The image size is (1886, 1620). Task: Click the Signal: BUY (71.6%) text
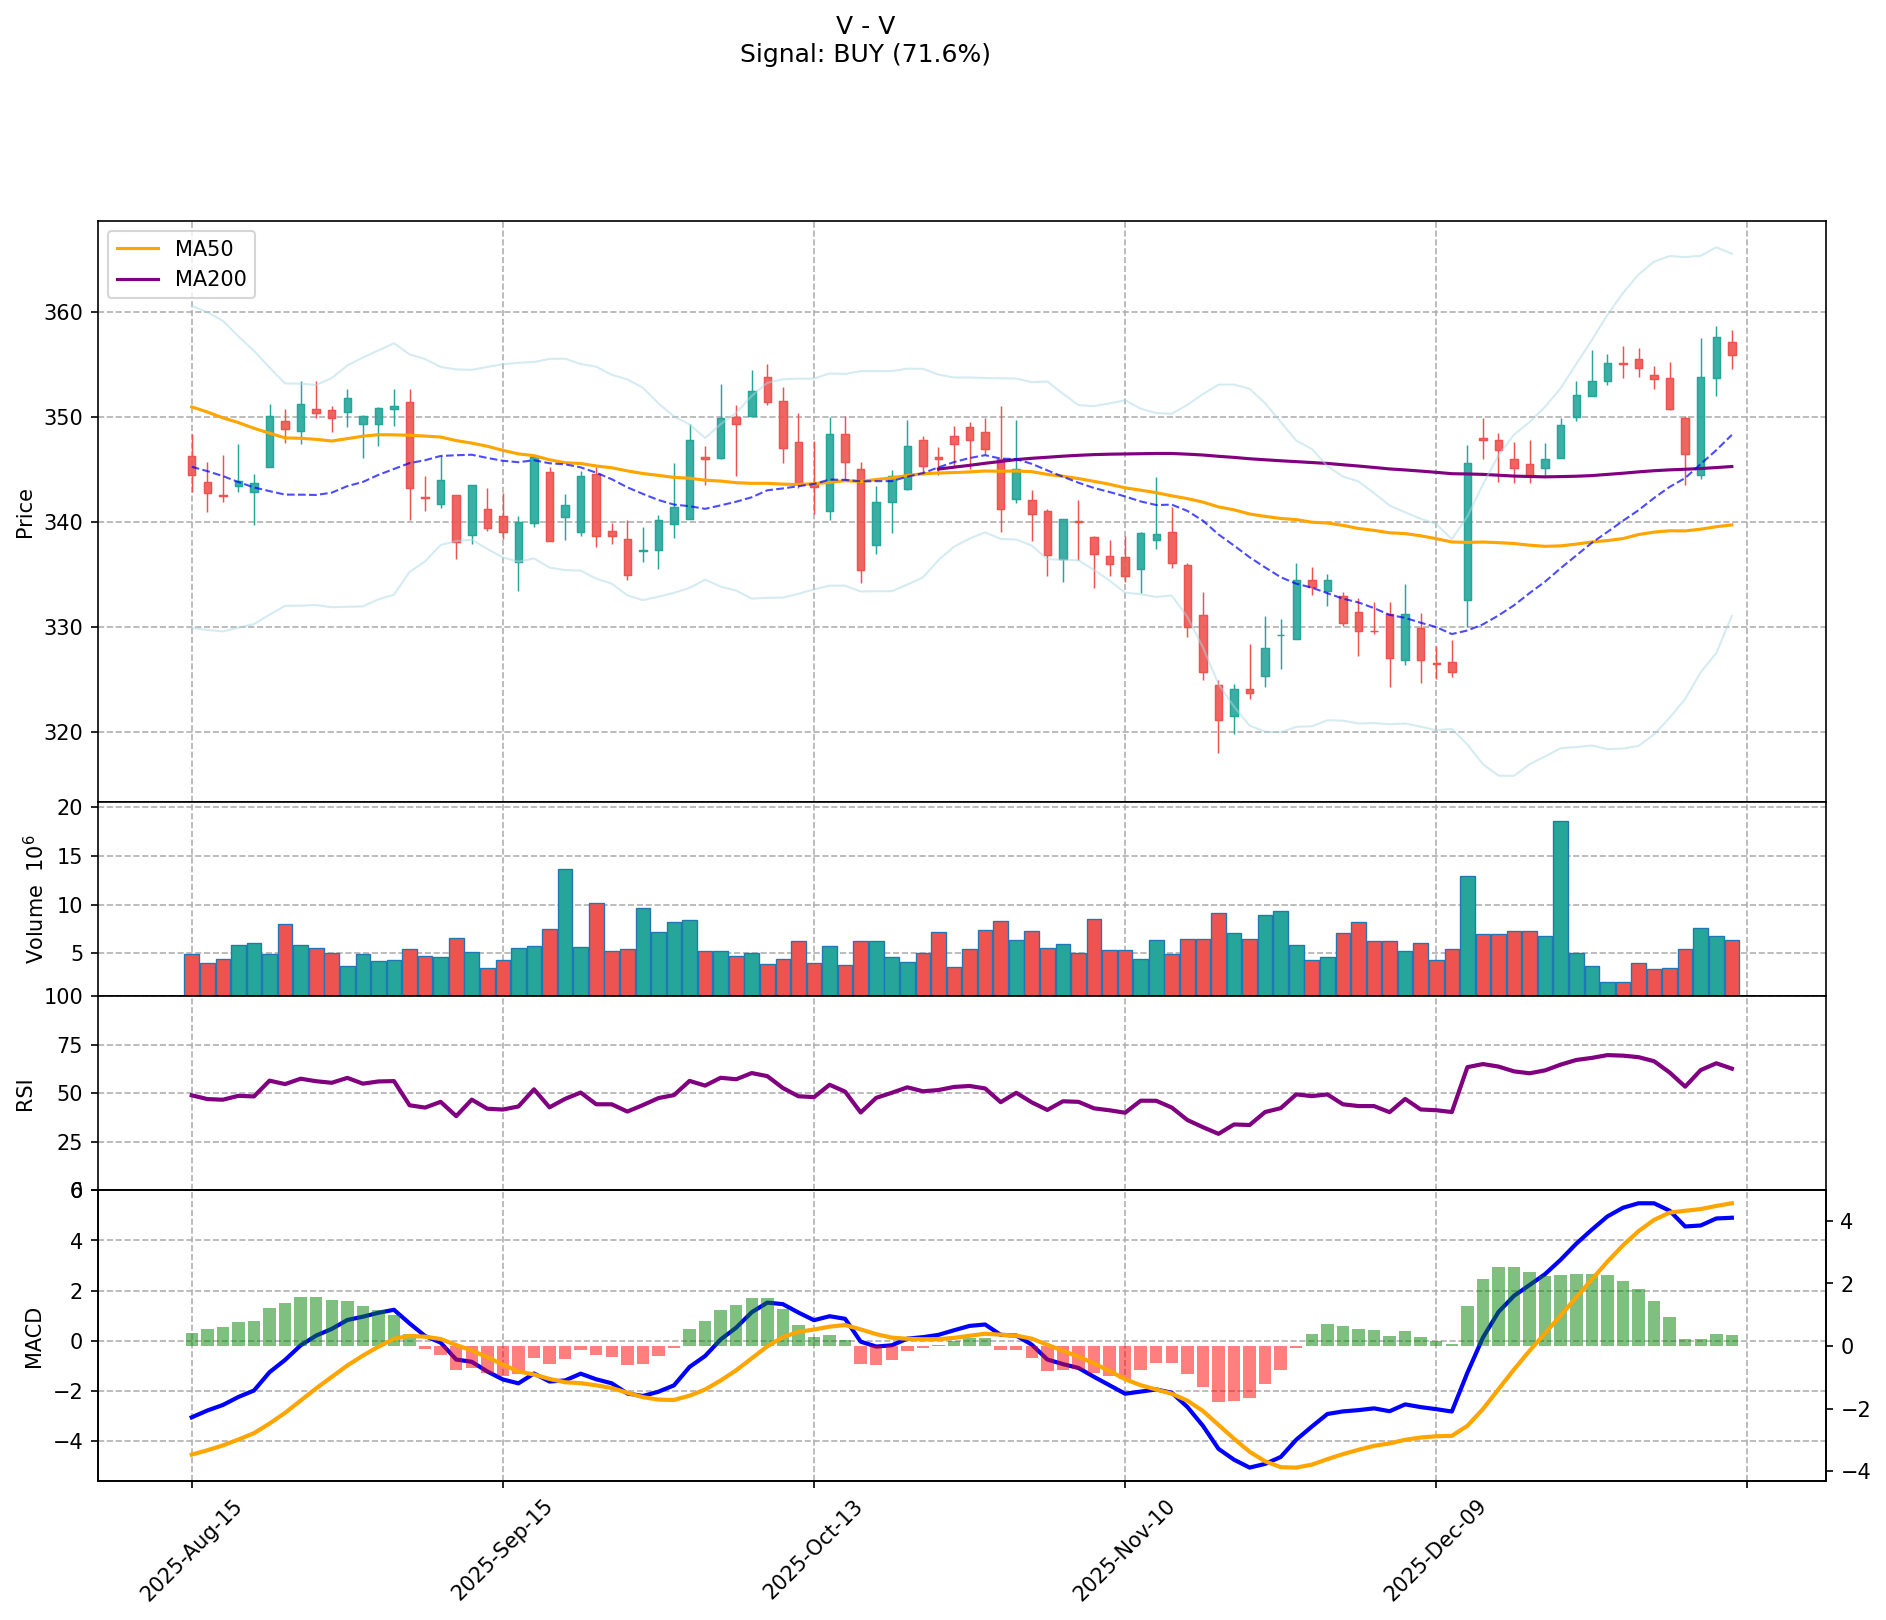(865, 54)
